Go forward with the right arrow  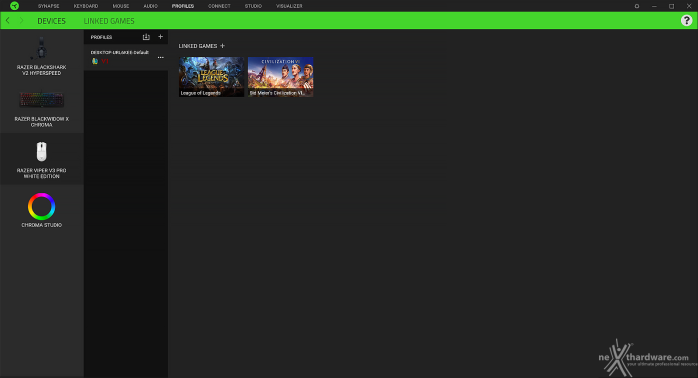[21, 20]
